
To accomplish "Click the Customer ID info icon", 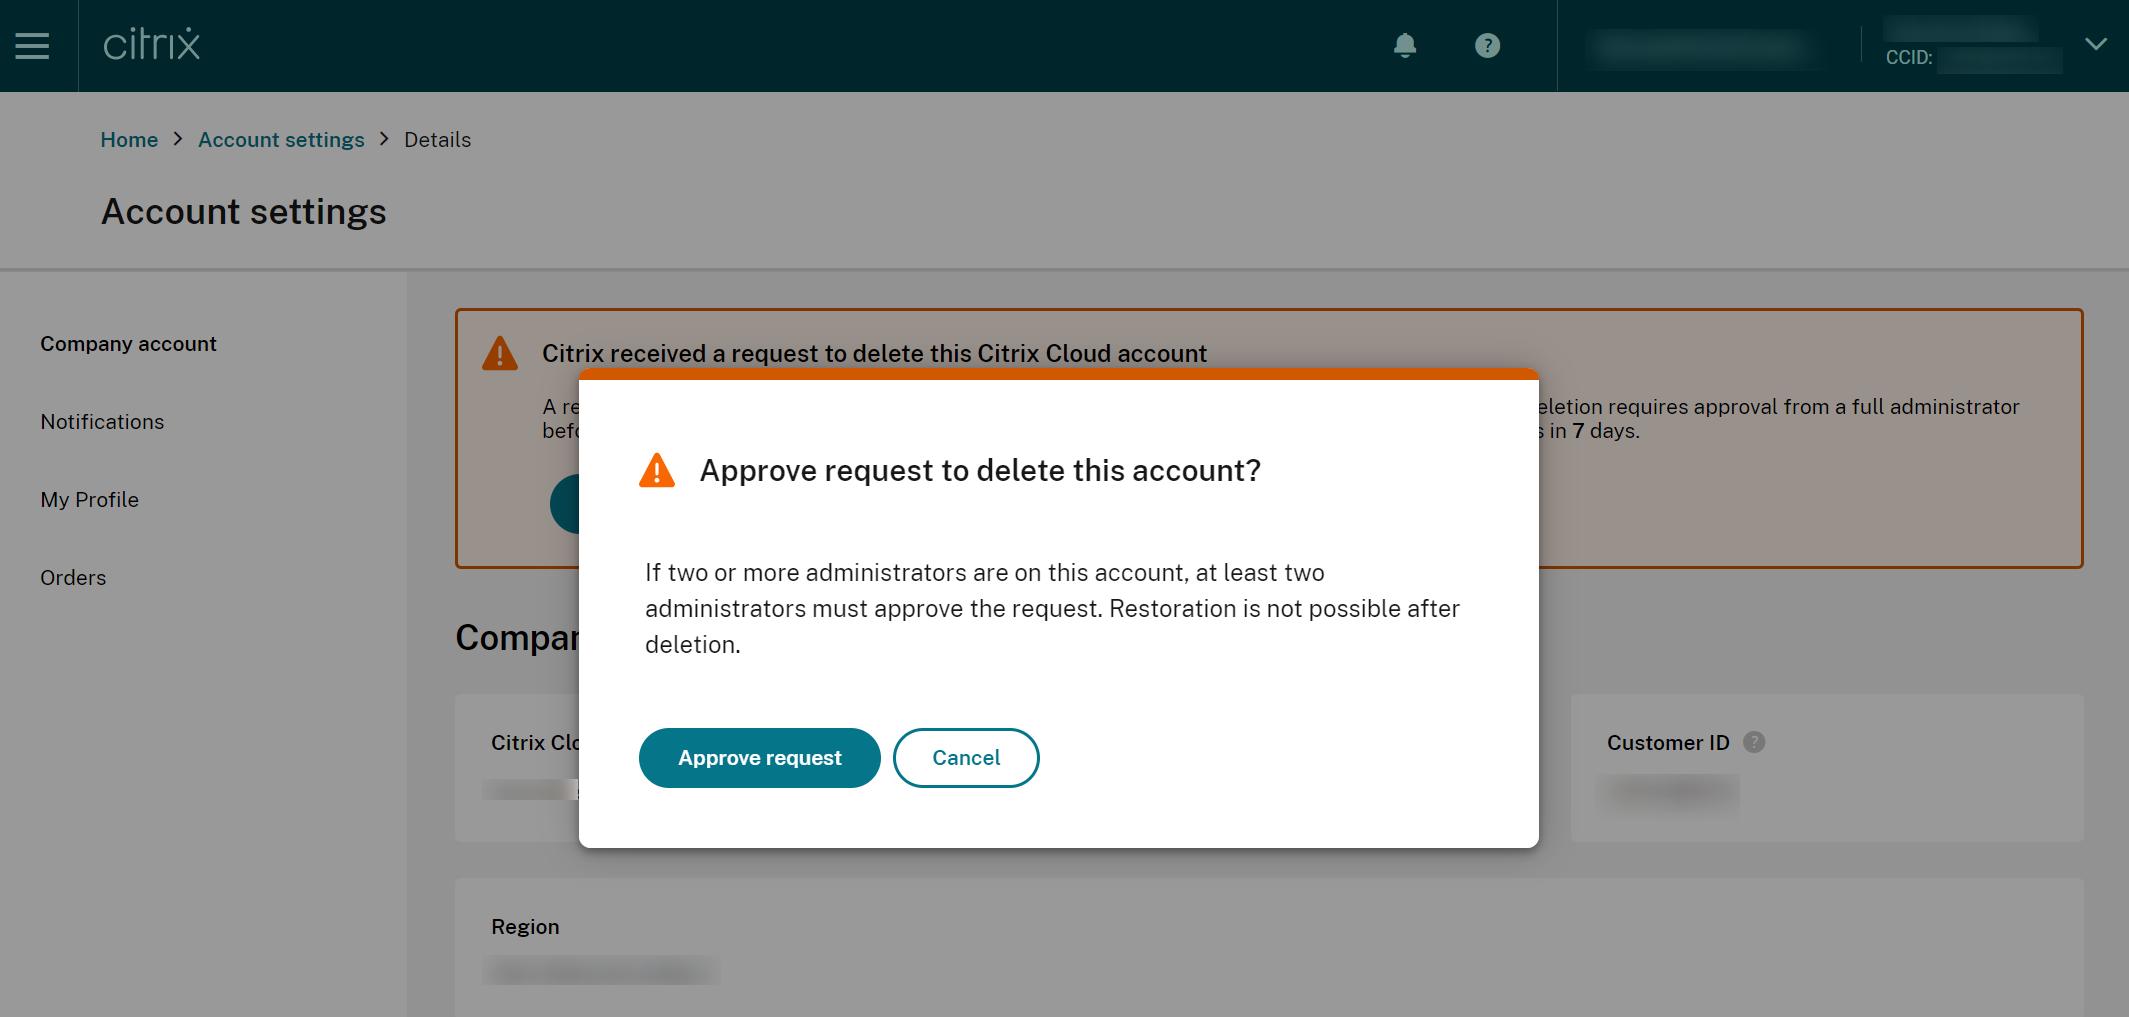I will tap(1754, 742).
